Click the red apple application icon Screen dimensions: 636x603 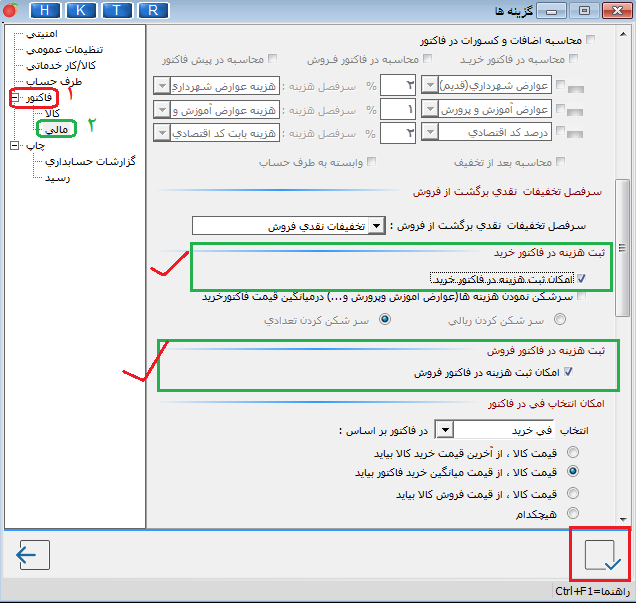(10, 10)
